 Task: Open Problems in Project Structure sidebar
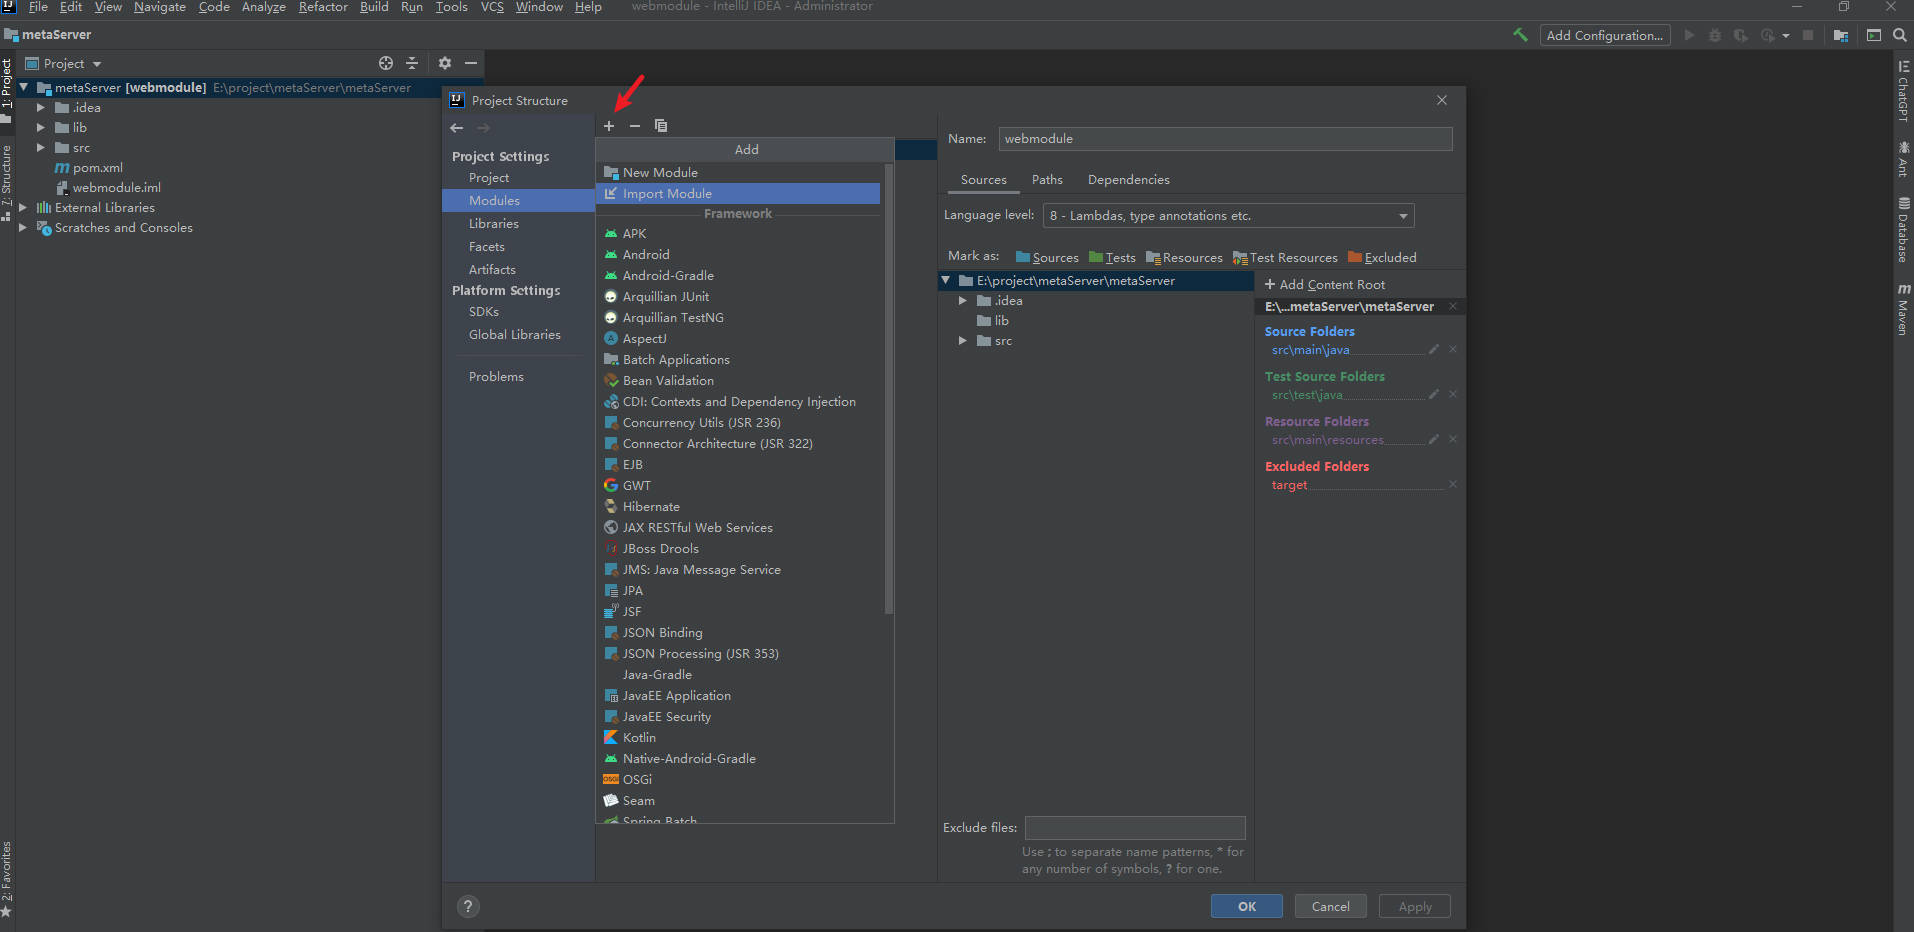[x=496, y=376]
